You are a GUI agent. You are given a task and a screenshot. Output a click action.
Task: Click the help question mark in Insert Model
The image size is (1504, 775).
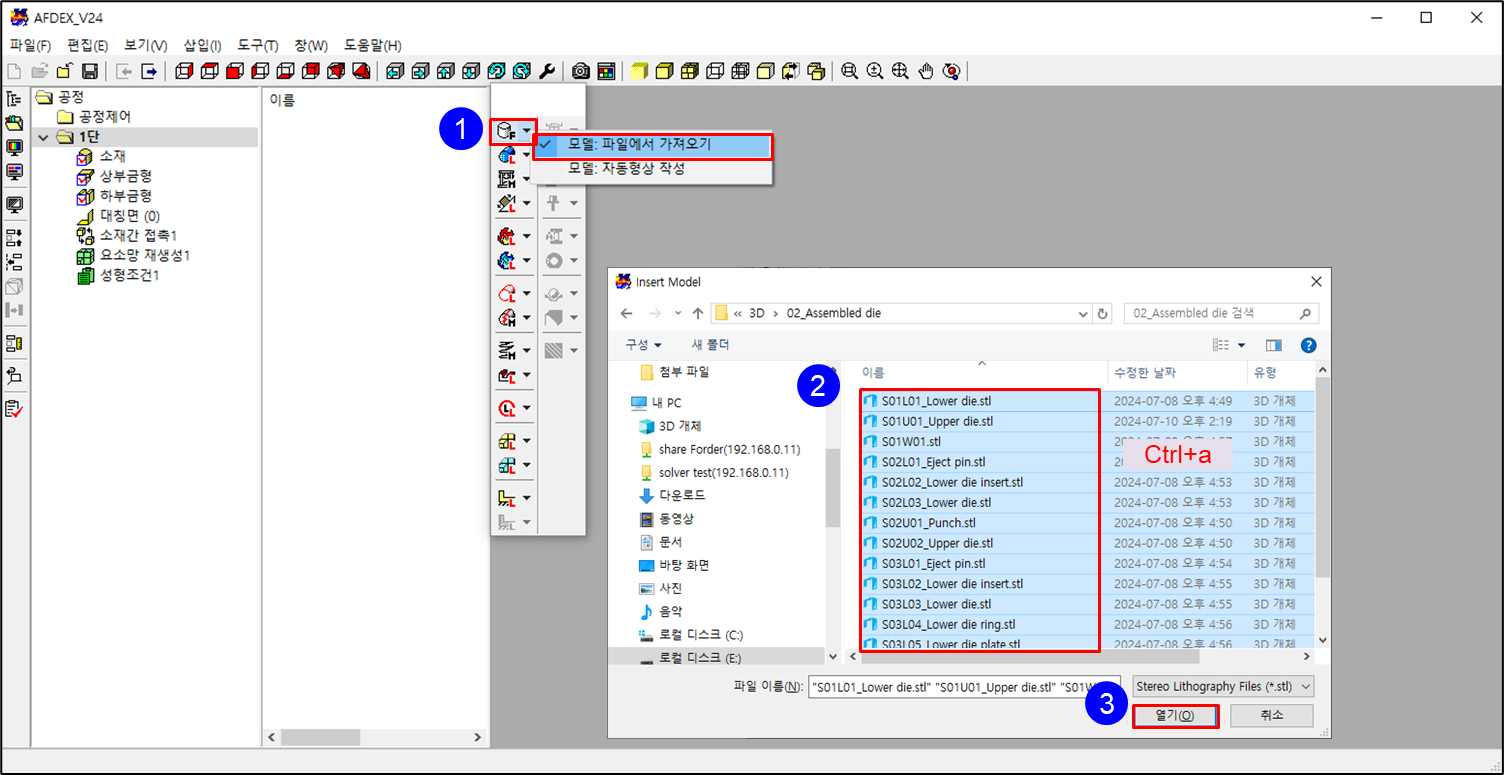(1307, 345)
